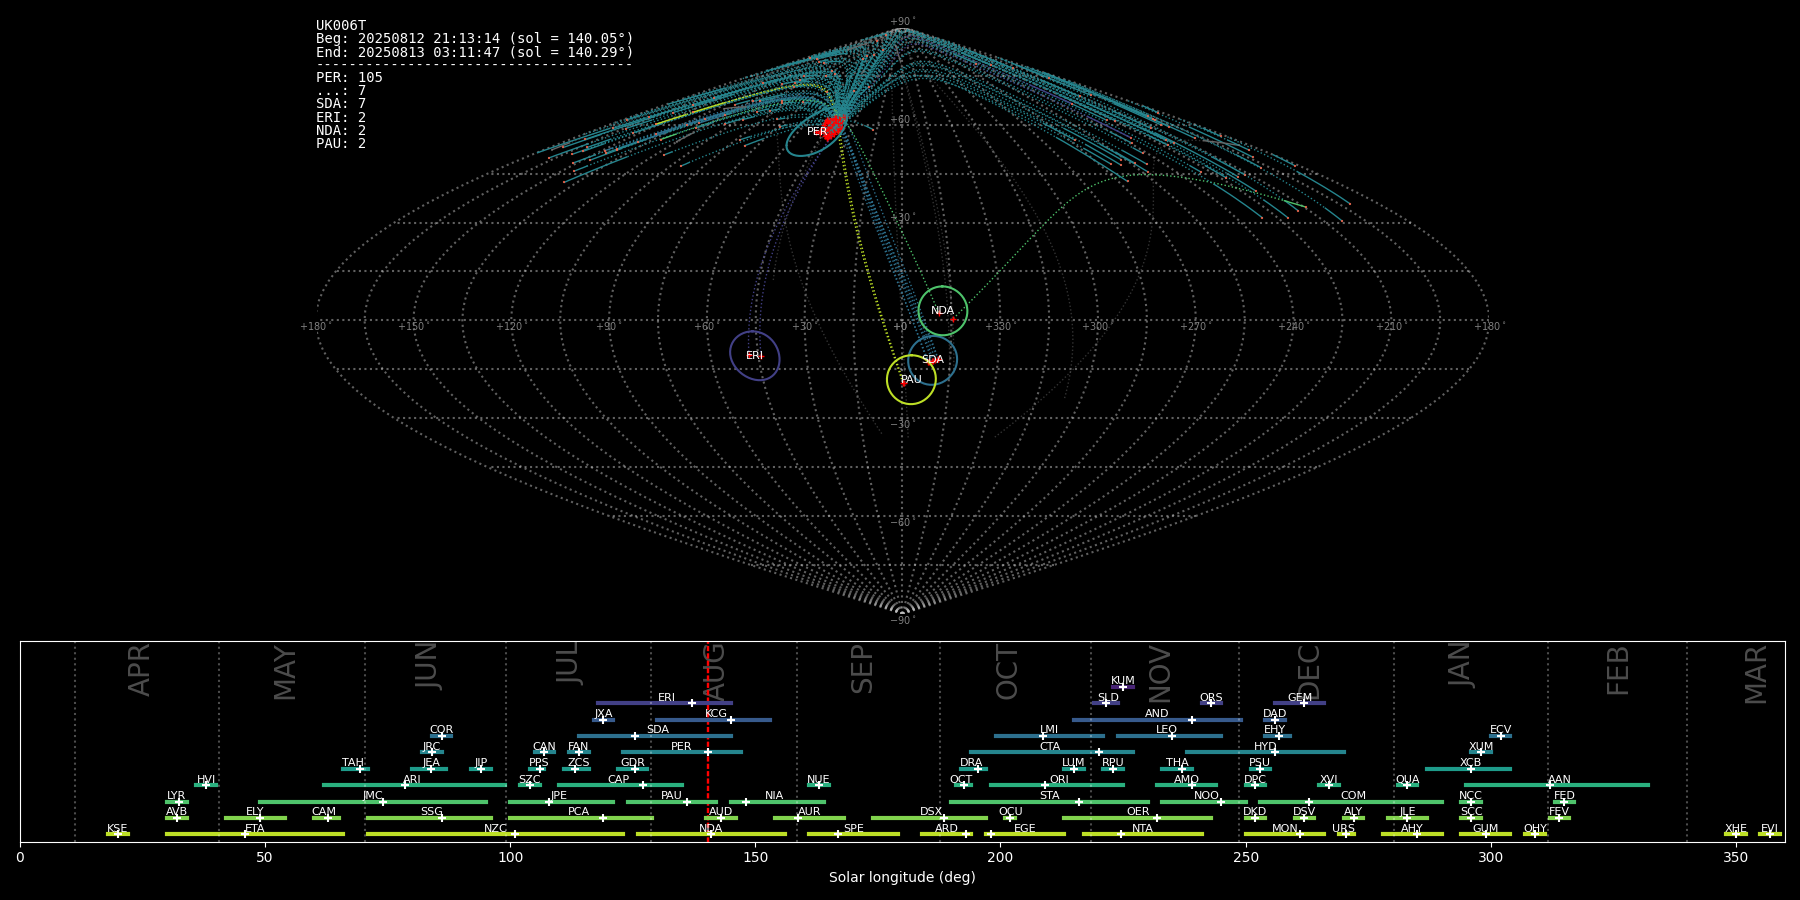Select the XCB shower bar in the timeline
Screen dimensions: 1800x900
coord(1468,768)
